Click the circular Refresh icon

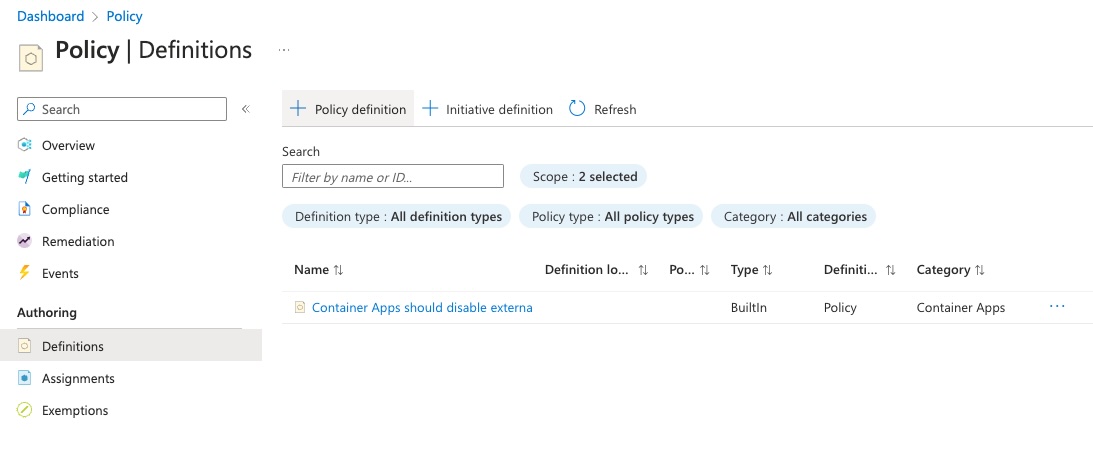[x=577, y=109]
